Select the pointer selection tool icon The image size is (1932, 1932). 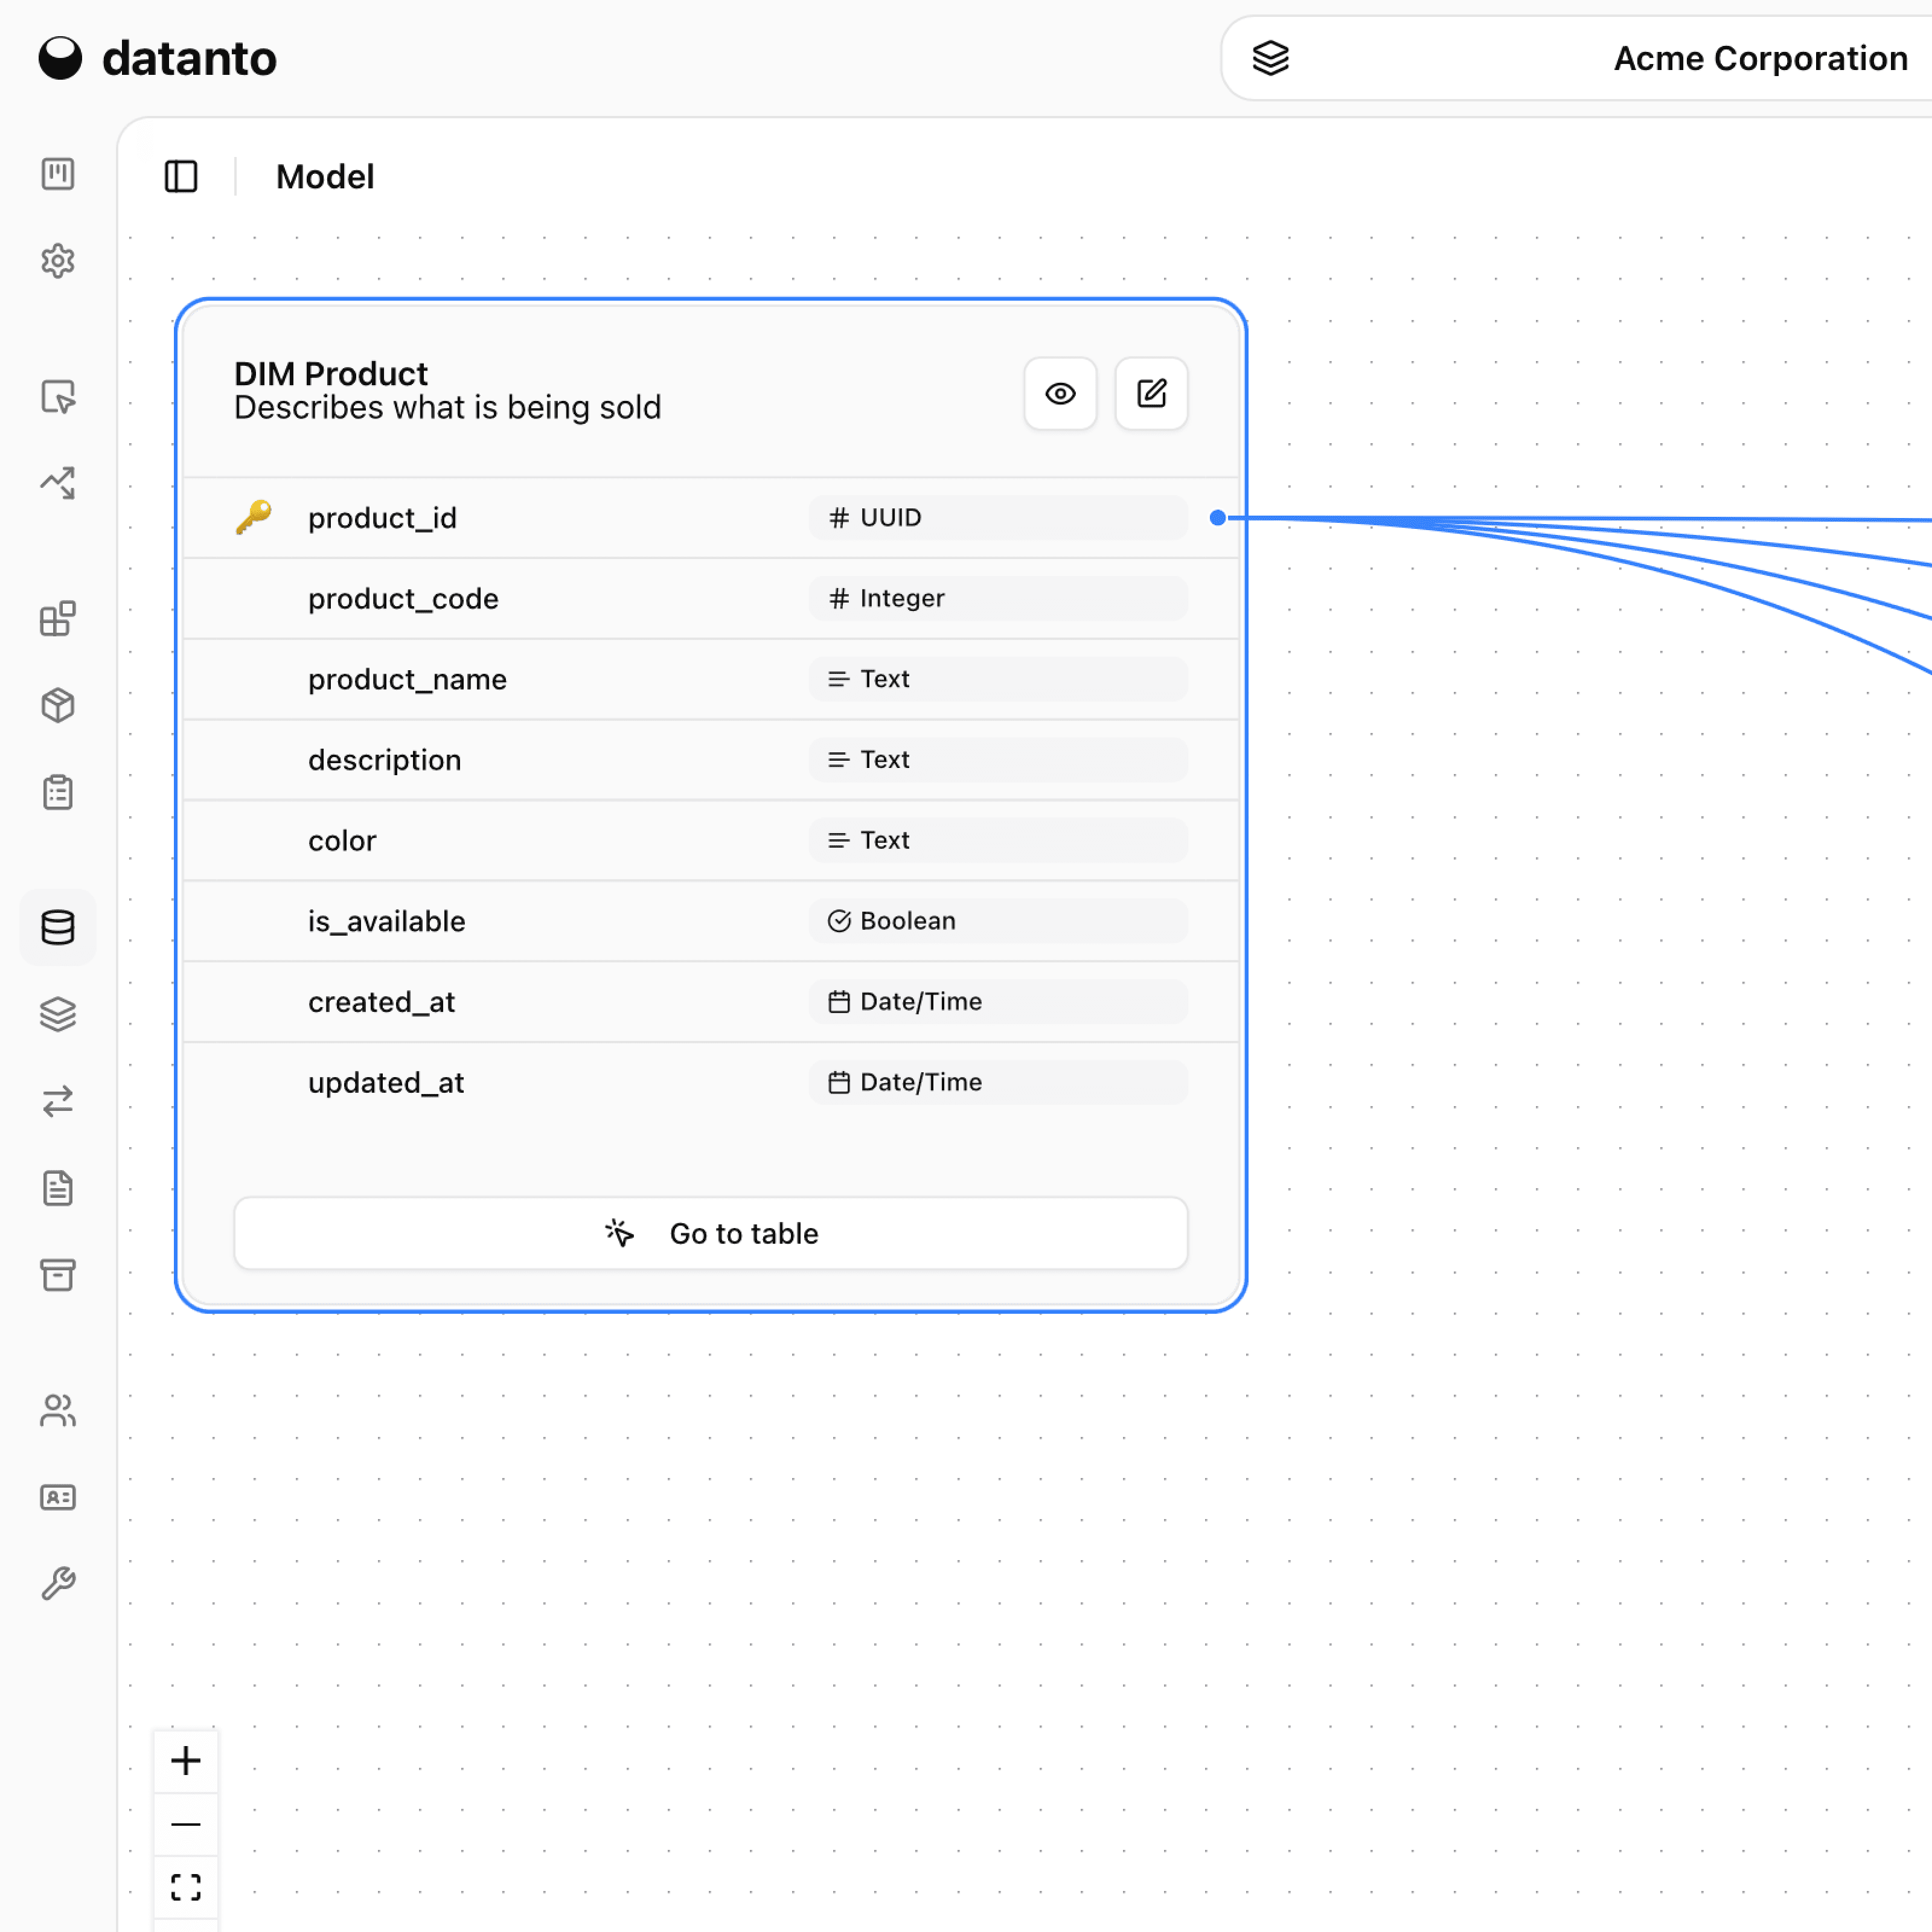tap(57, 398)
